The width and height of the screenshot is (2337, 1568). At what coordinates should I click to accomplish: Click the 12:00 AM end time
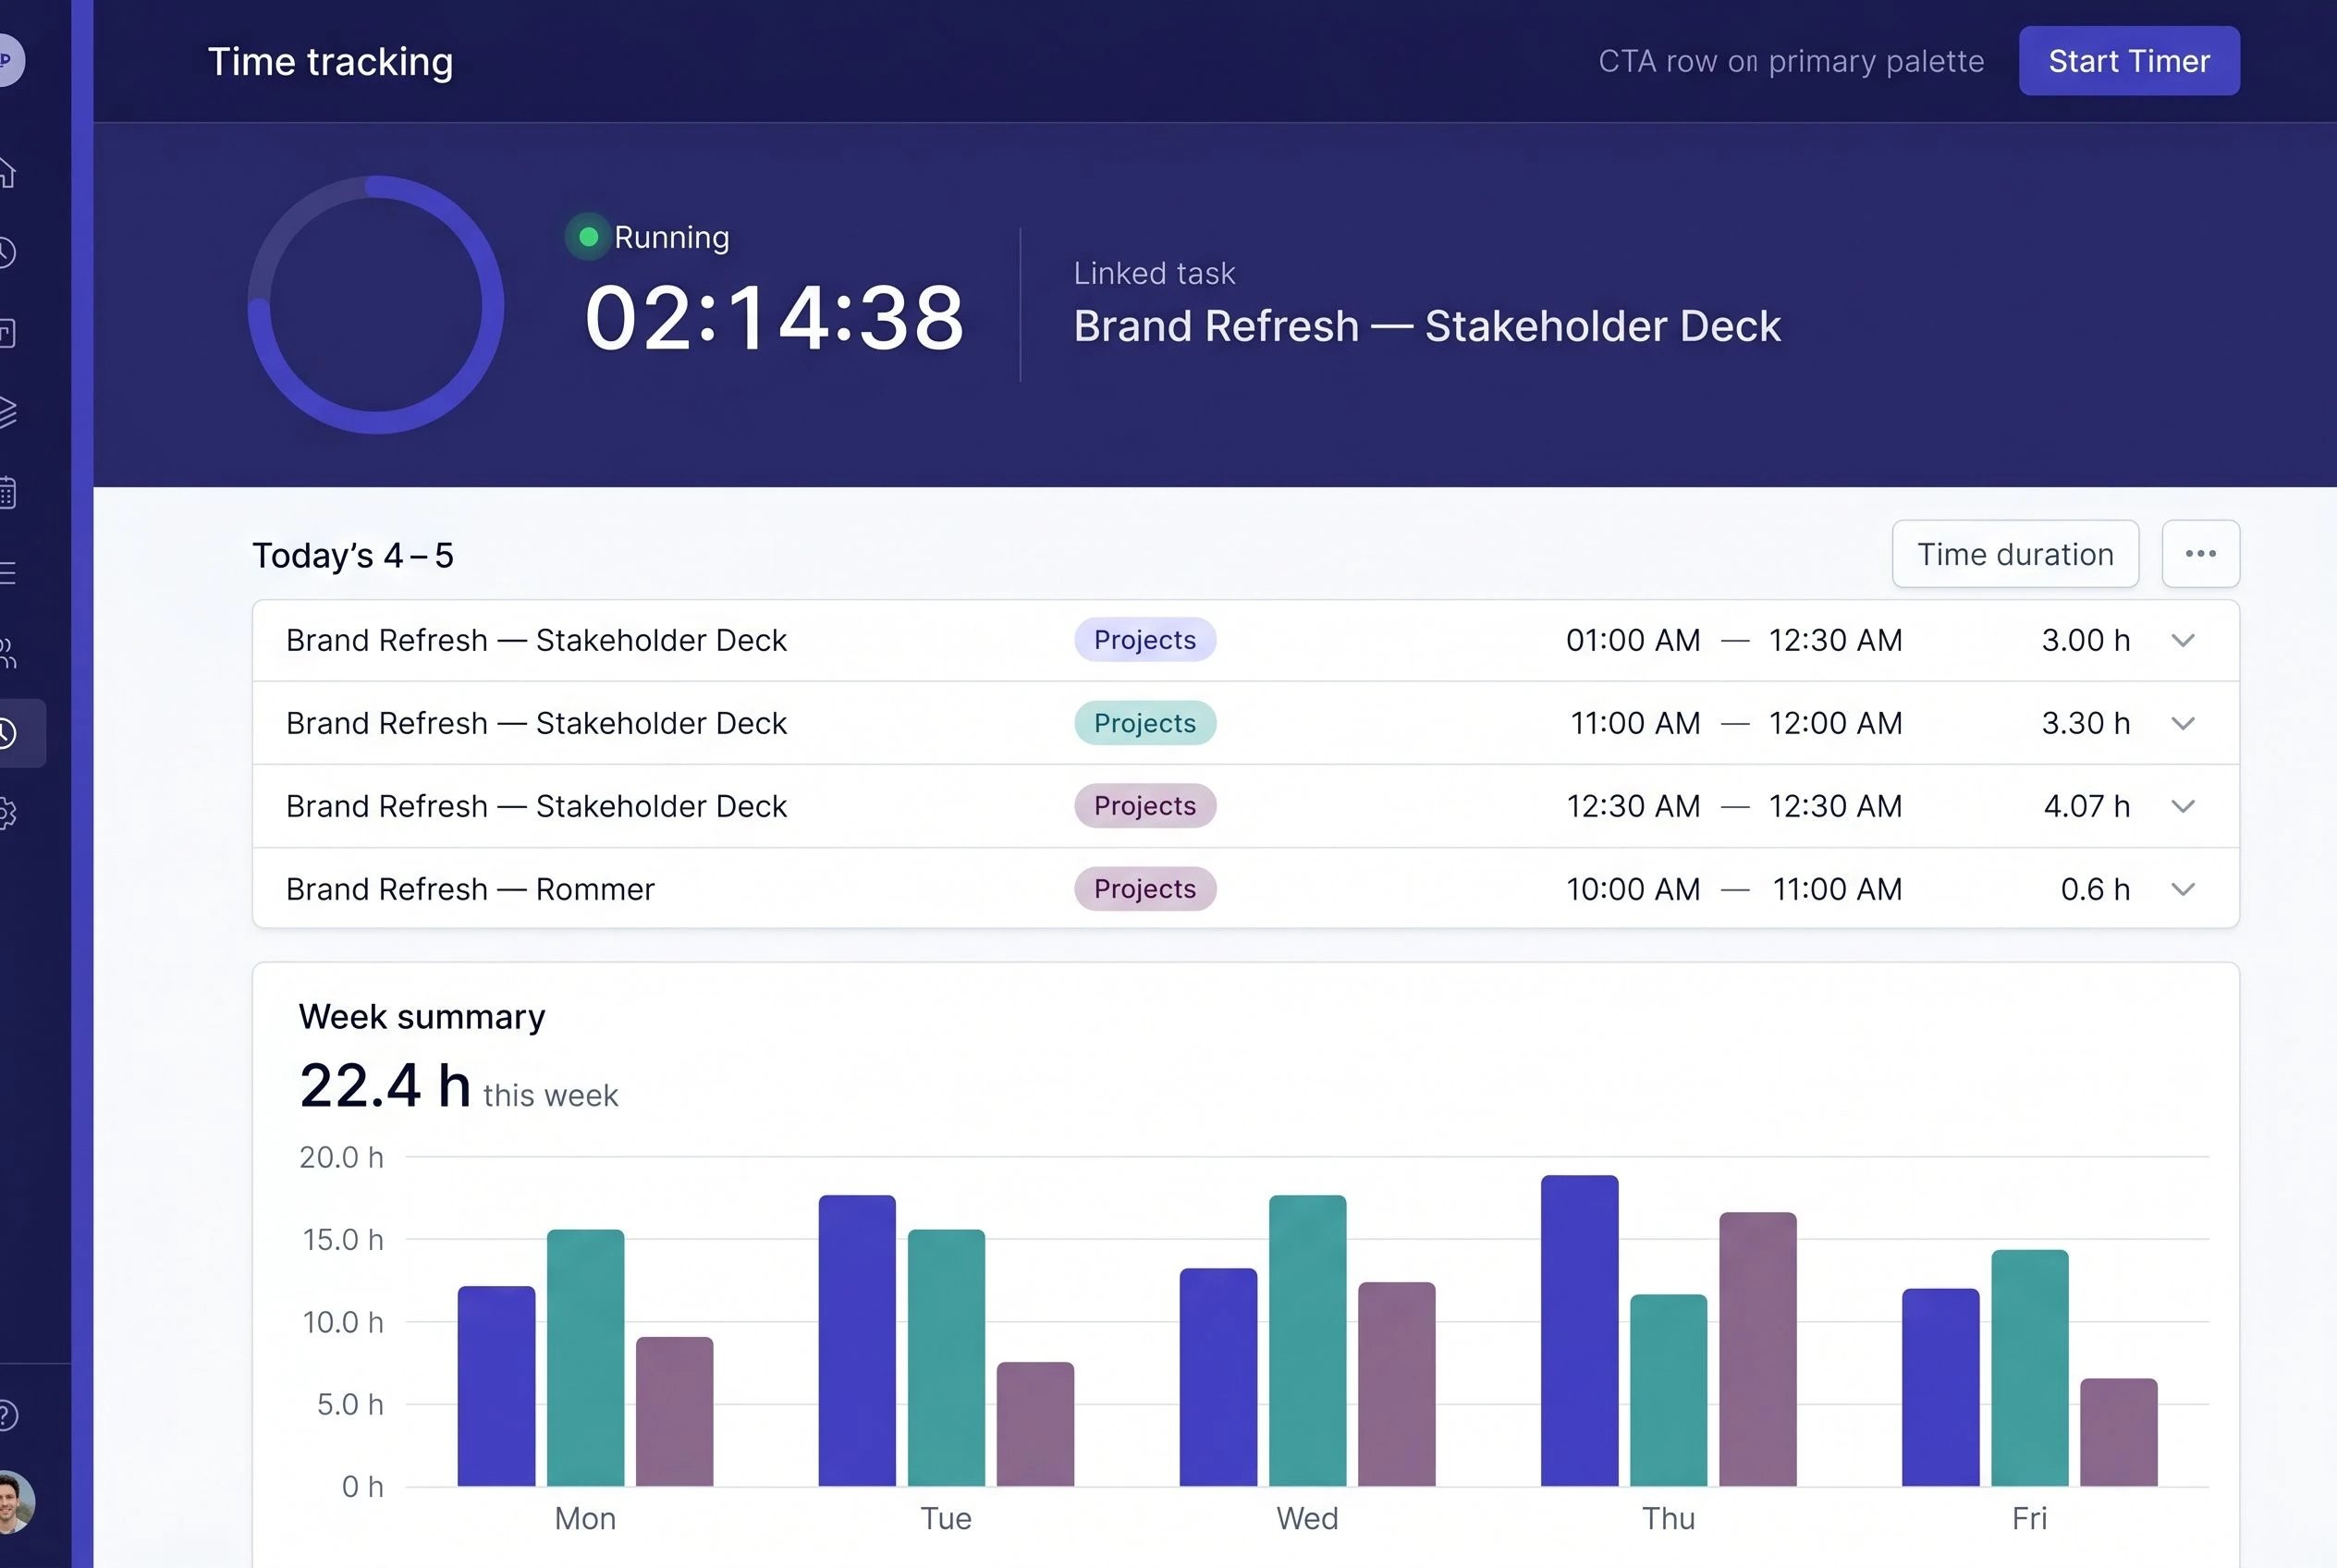point(1835,723)
